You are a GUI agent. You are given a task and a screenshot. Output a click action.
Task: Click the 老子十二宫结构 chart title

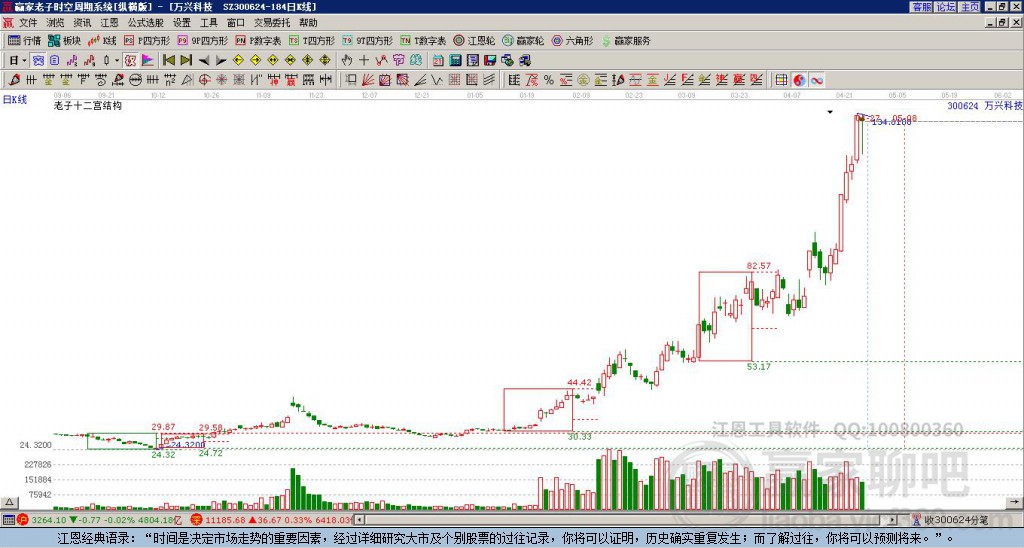[88, 105]
